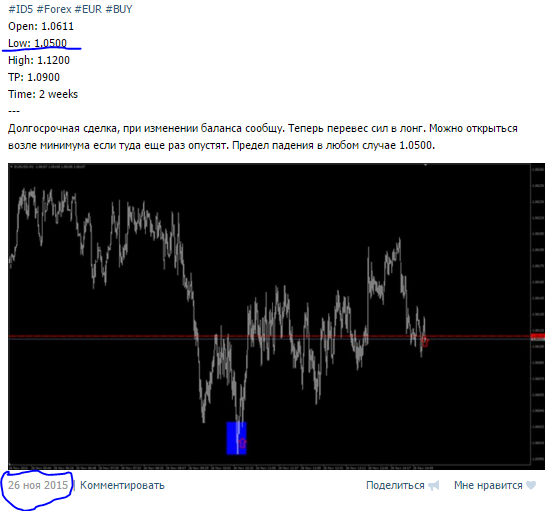Screen dimensions: 550x511
Task: Click the text Time: 2 weeks
Action: click(x=43, y=94)
